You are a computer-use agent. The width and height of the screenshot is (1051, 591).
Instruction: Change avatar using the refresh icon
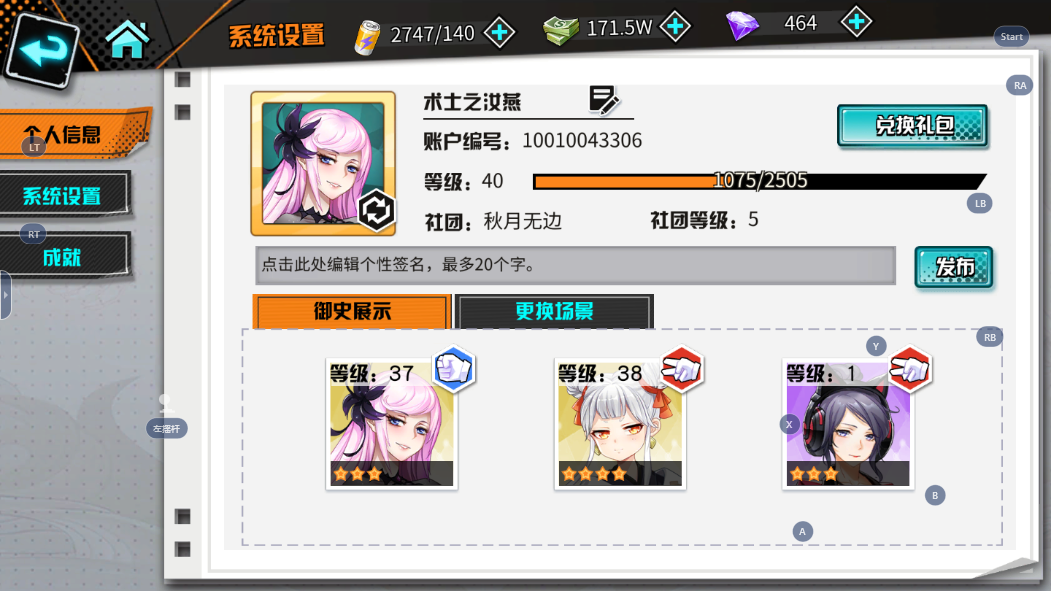tap(376, 210)
